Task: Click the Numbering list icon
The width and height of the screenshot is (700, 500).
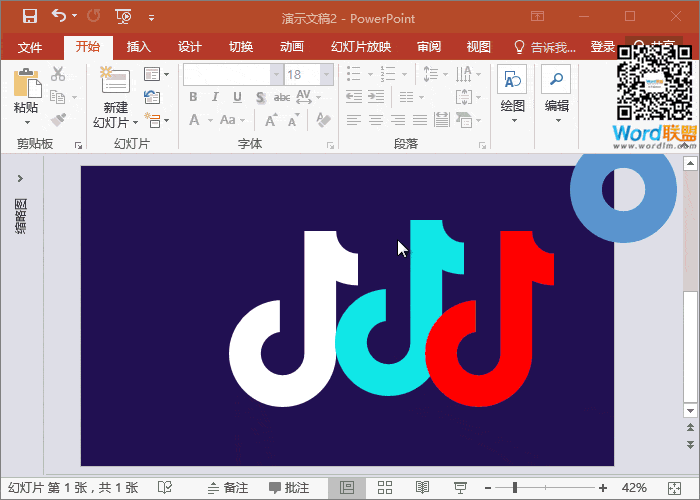Action: pos(388,74)
